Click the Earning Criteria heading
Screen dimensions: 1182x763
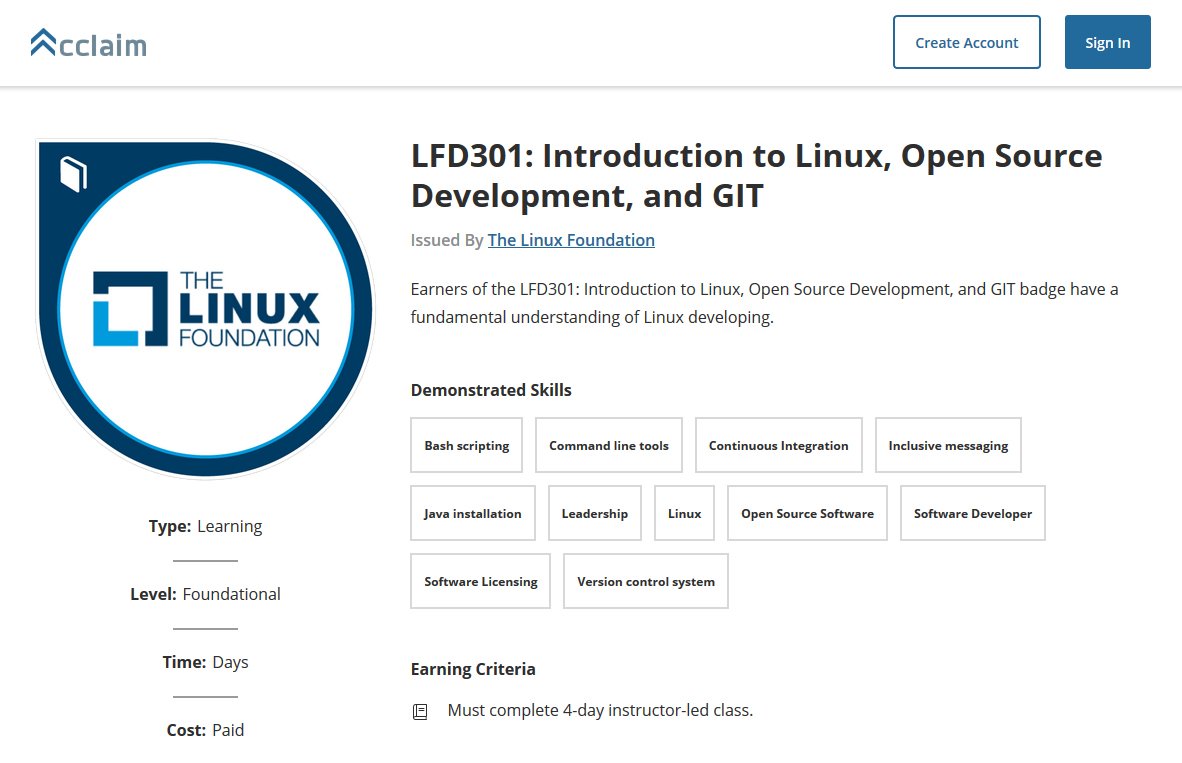(x=473, y=669)
